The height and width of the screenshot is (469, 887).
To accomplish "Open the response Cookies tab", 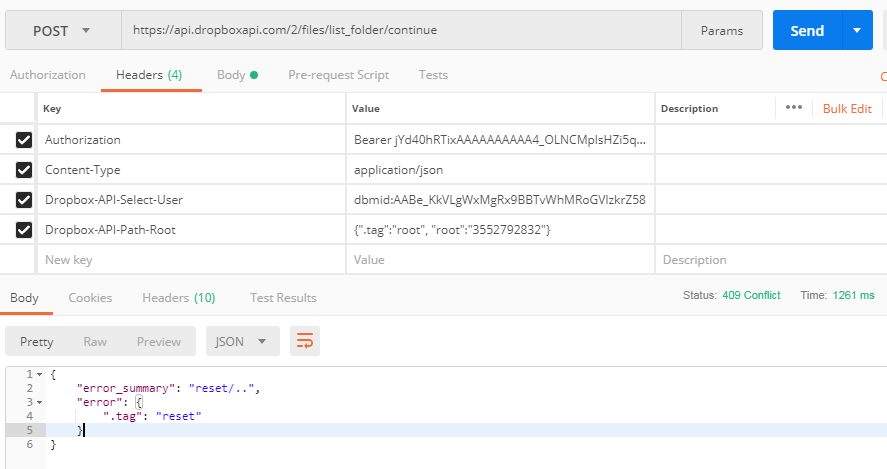I will click(x=90, y=298).
